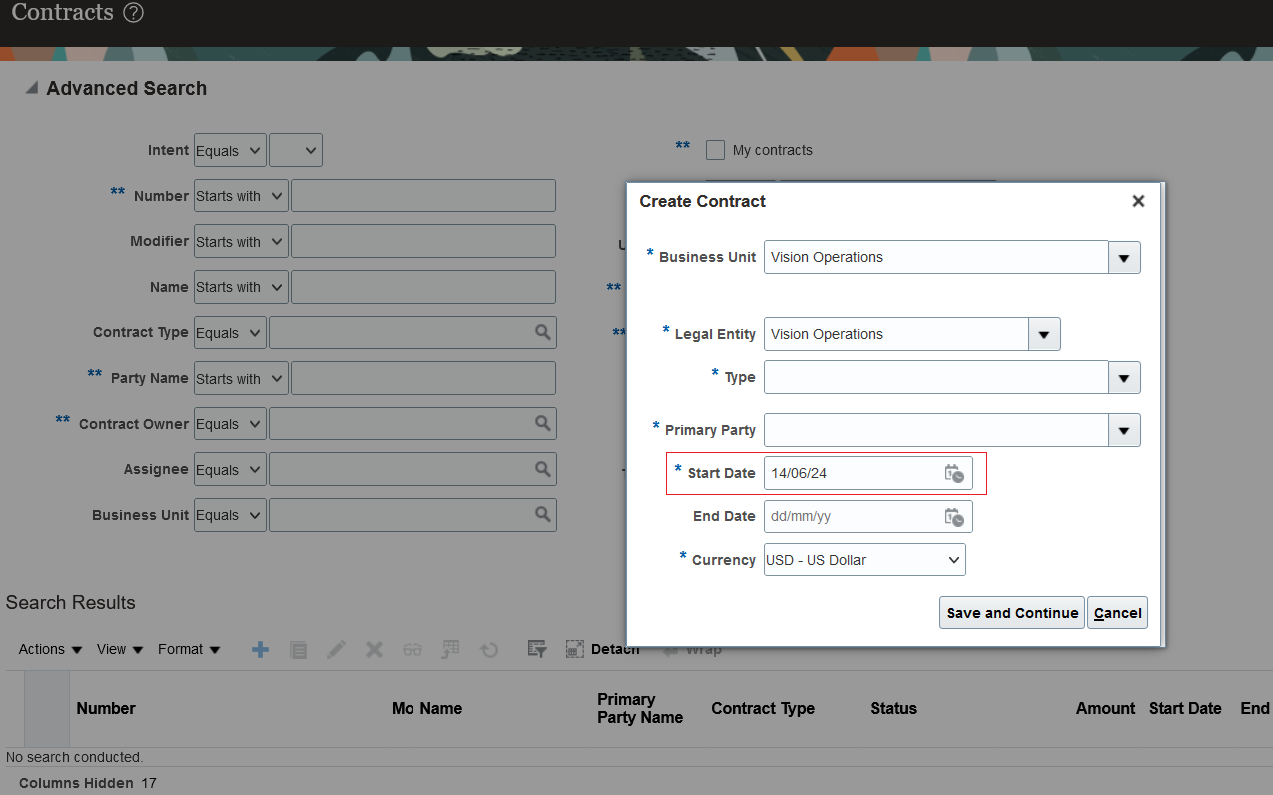Click the blue plus create icon

point(260,650)
